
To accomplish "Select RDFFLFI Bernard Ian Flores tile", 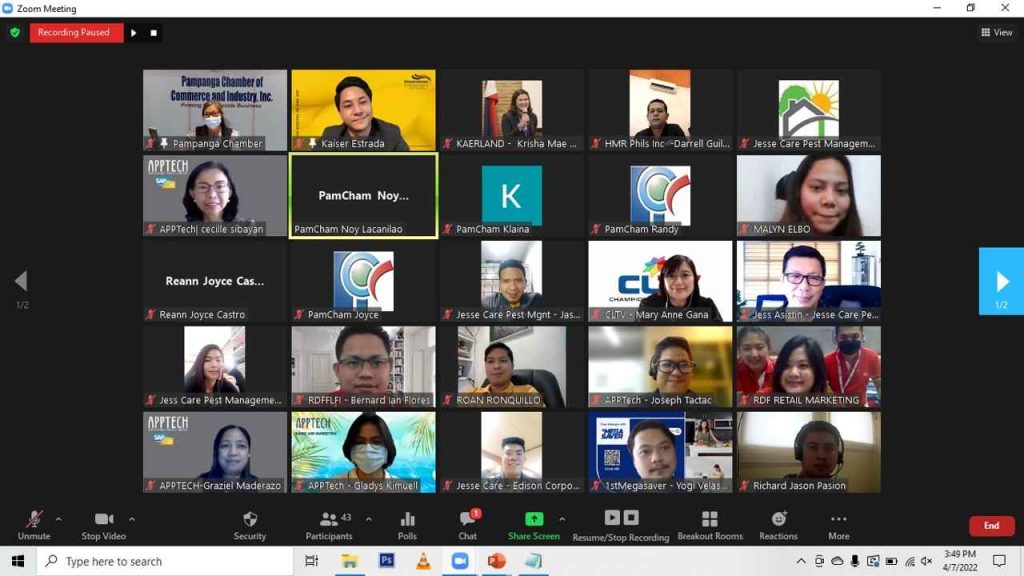I will coord(363,367).
